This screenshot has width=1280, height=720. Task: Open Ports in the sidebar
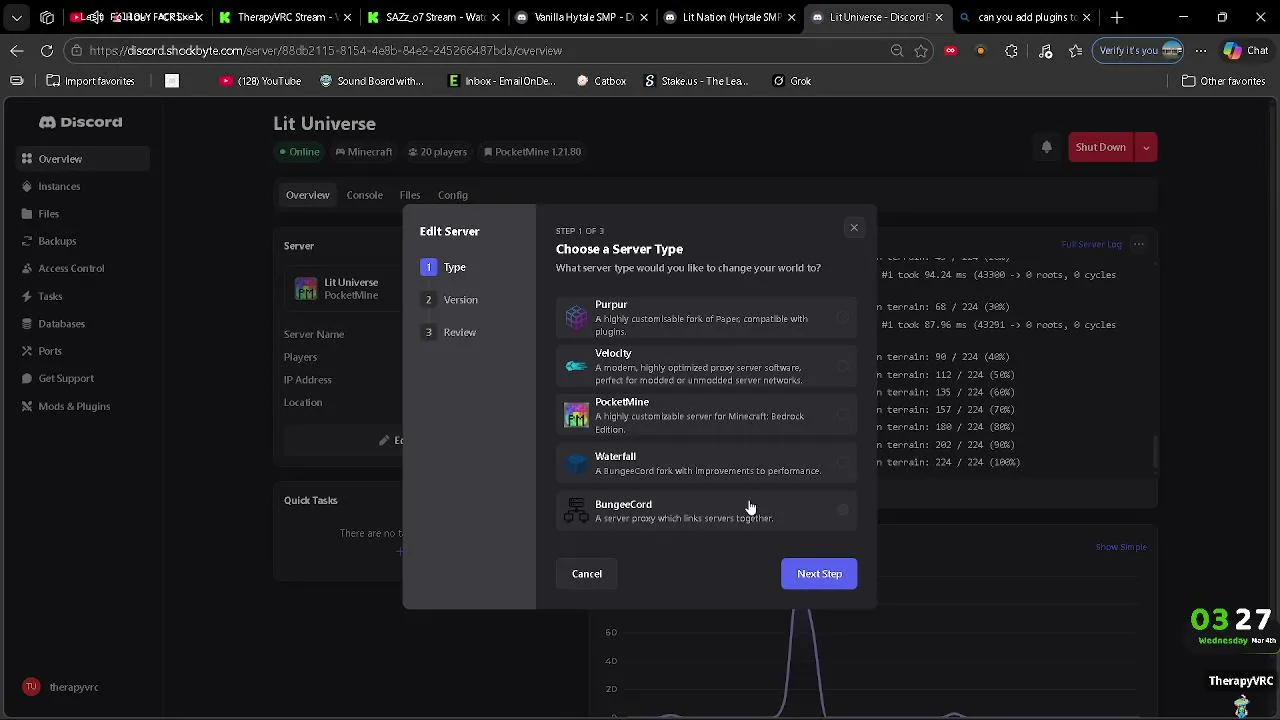(50, 351)
